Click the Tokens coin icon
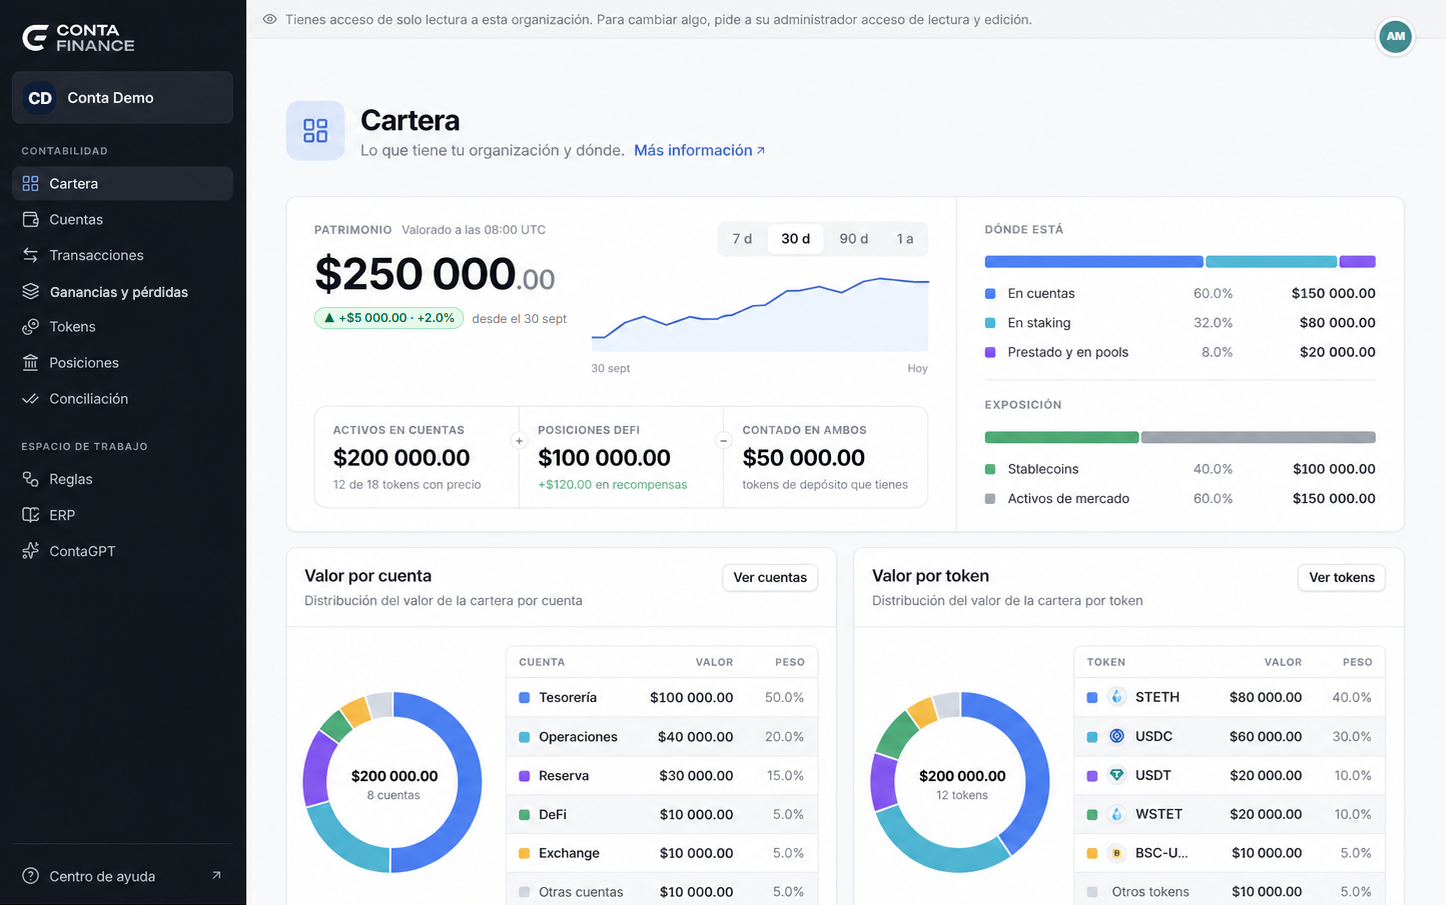 click(31, 327)
